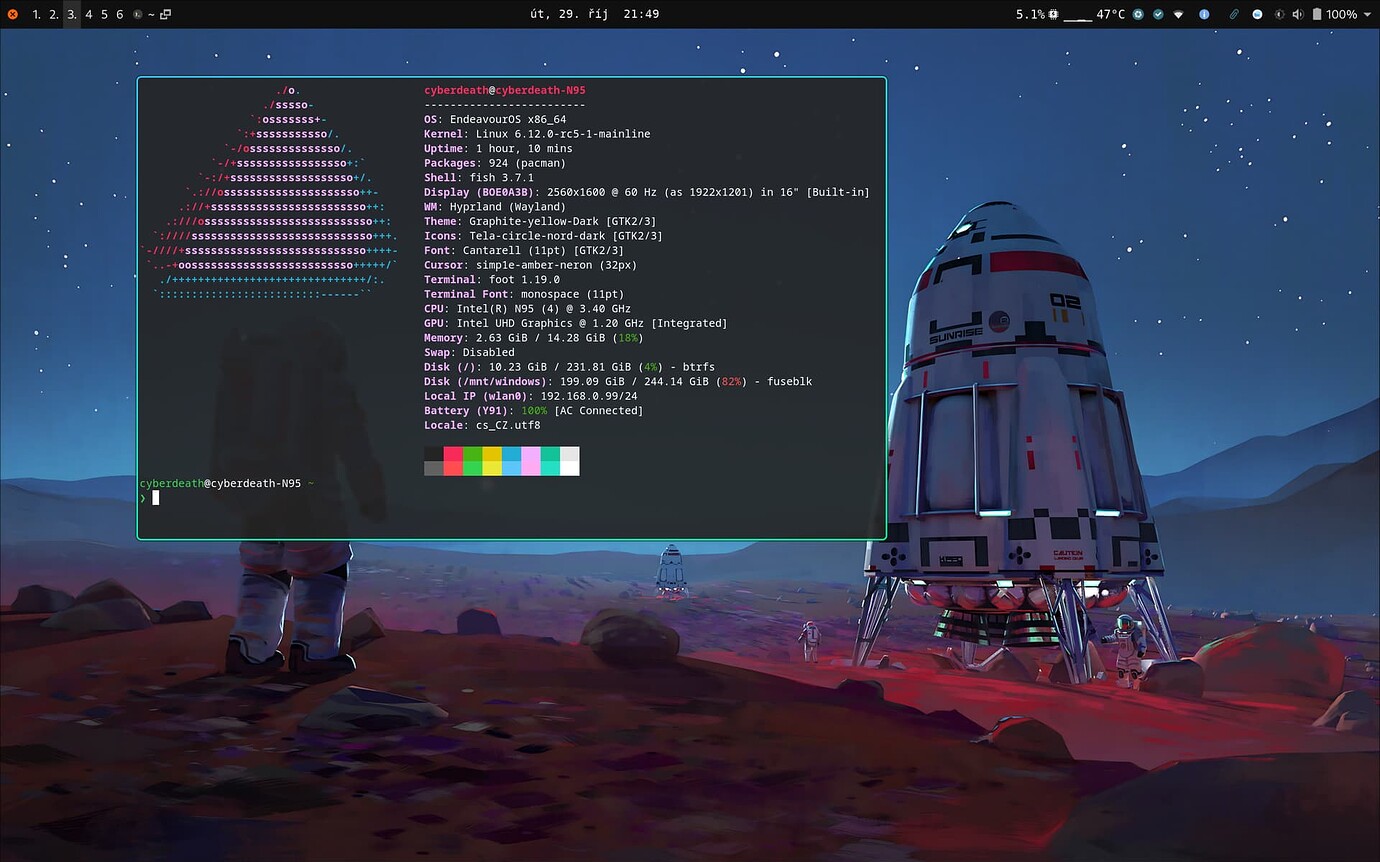
Task: Open the teal circular-arrows tray icon
Action: click(x=1138, y=14)
